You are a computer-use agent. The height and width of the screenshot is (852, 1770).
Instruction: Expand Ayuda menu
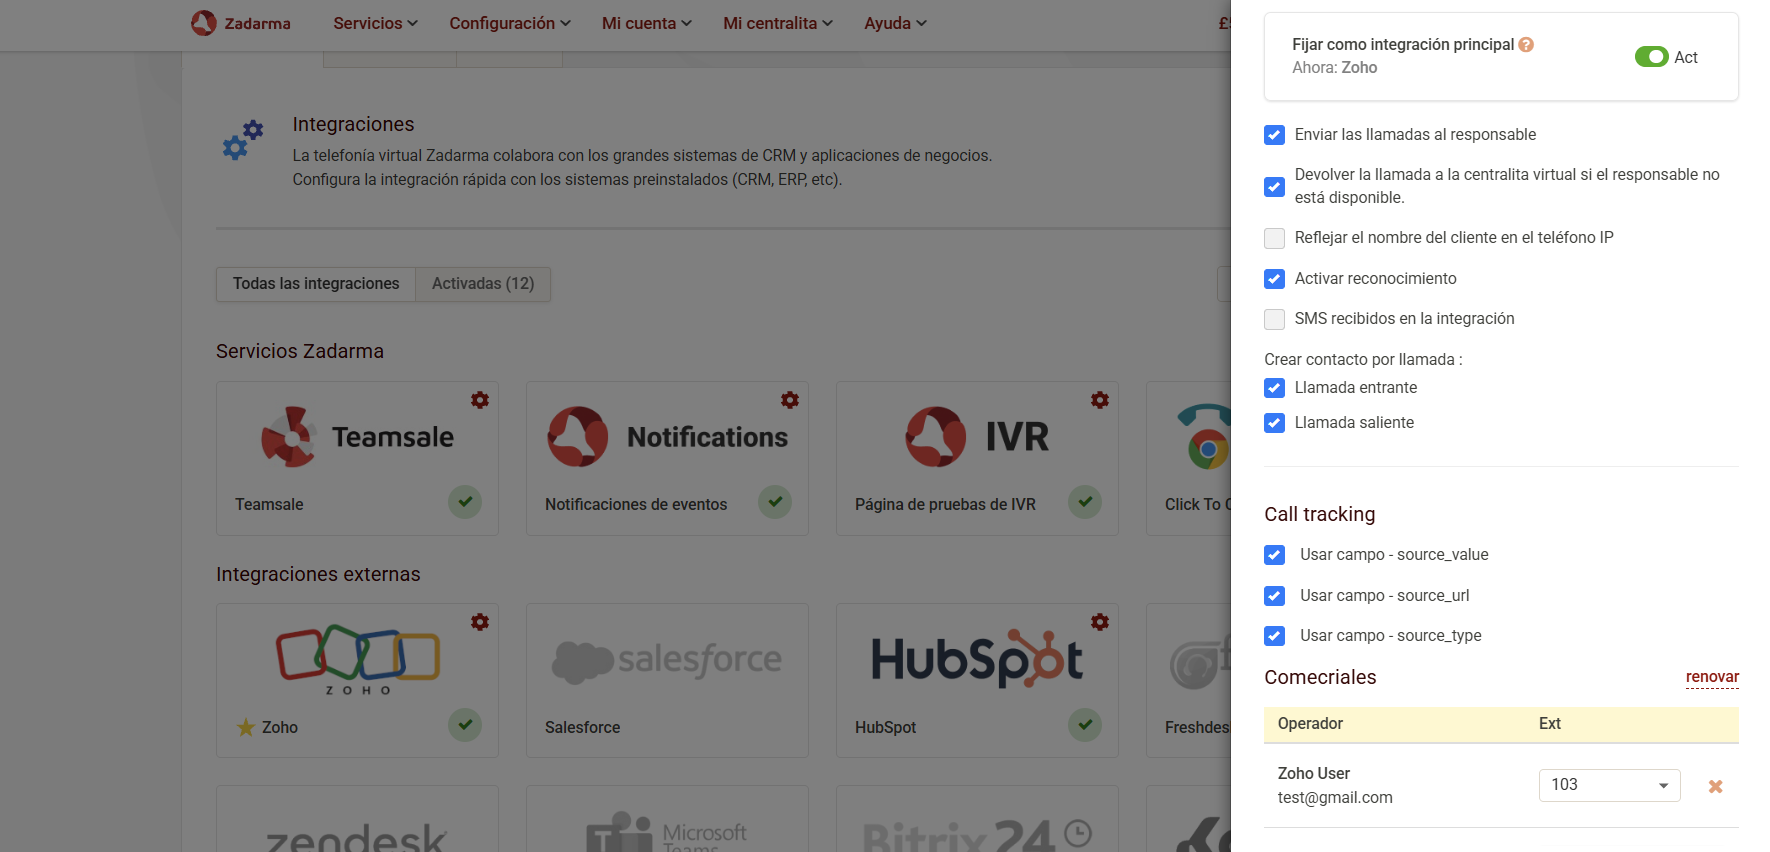[x=895, y=23]
